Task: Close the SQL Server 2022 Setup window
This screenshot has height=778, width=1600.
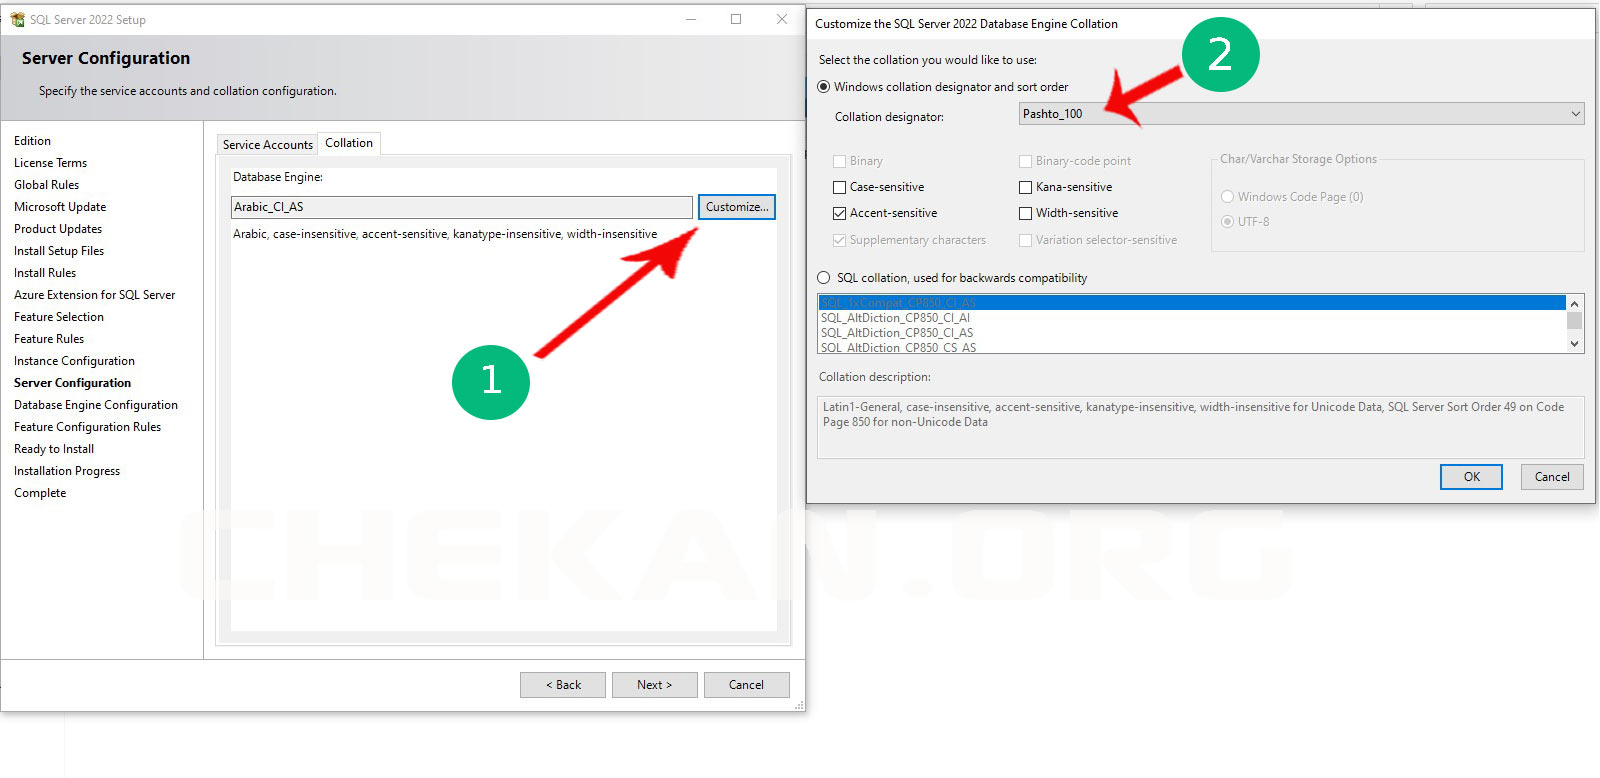Action: 782,19
